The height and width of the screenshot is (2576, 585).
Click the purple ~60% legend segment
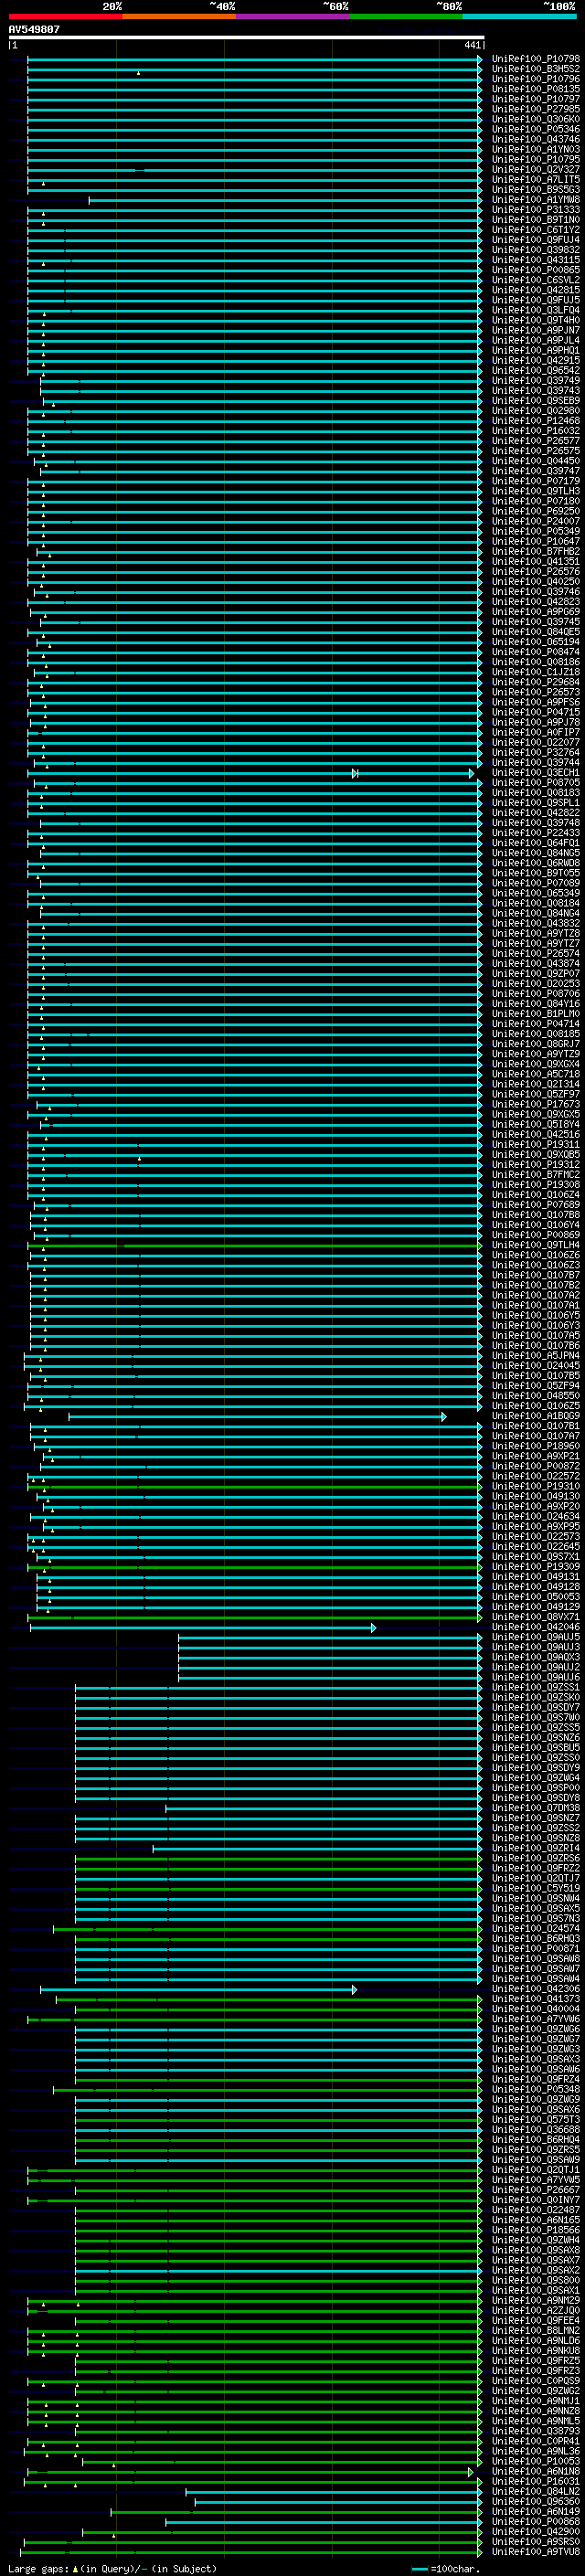[292, 16]
